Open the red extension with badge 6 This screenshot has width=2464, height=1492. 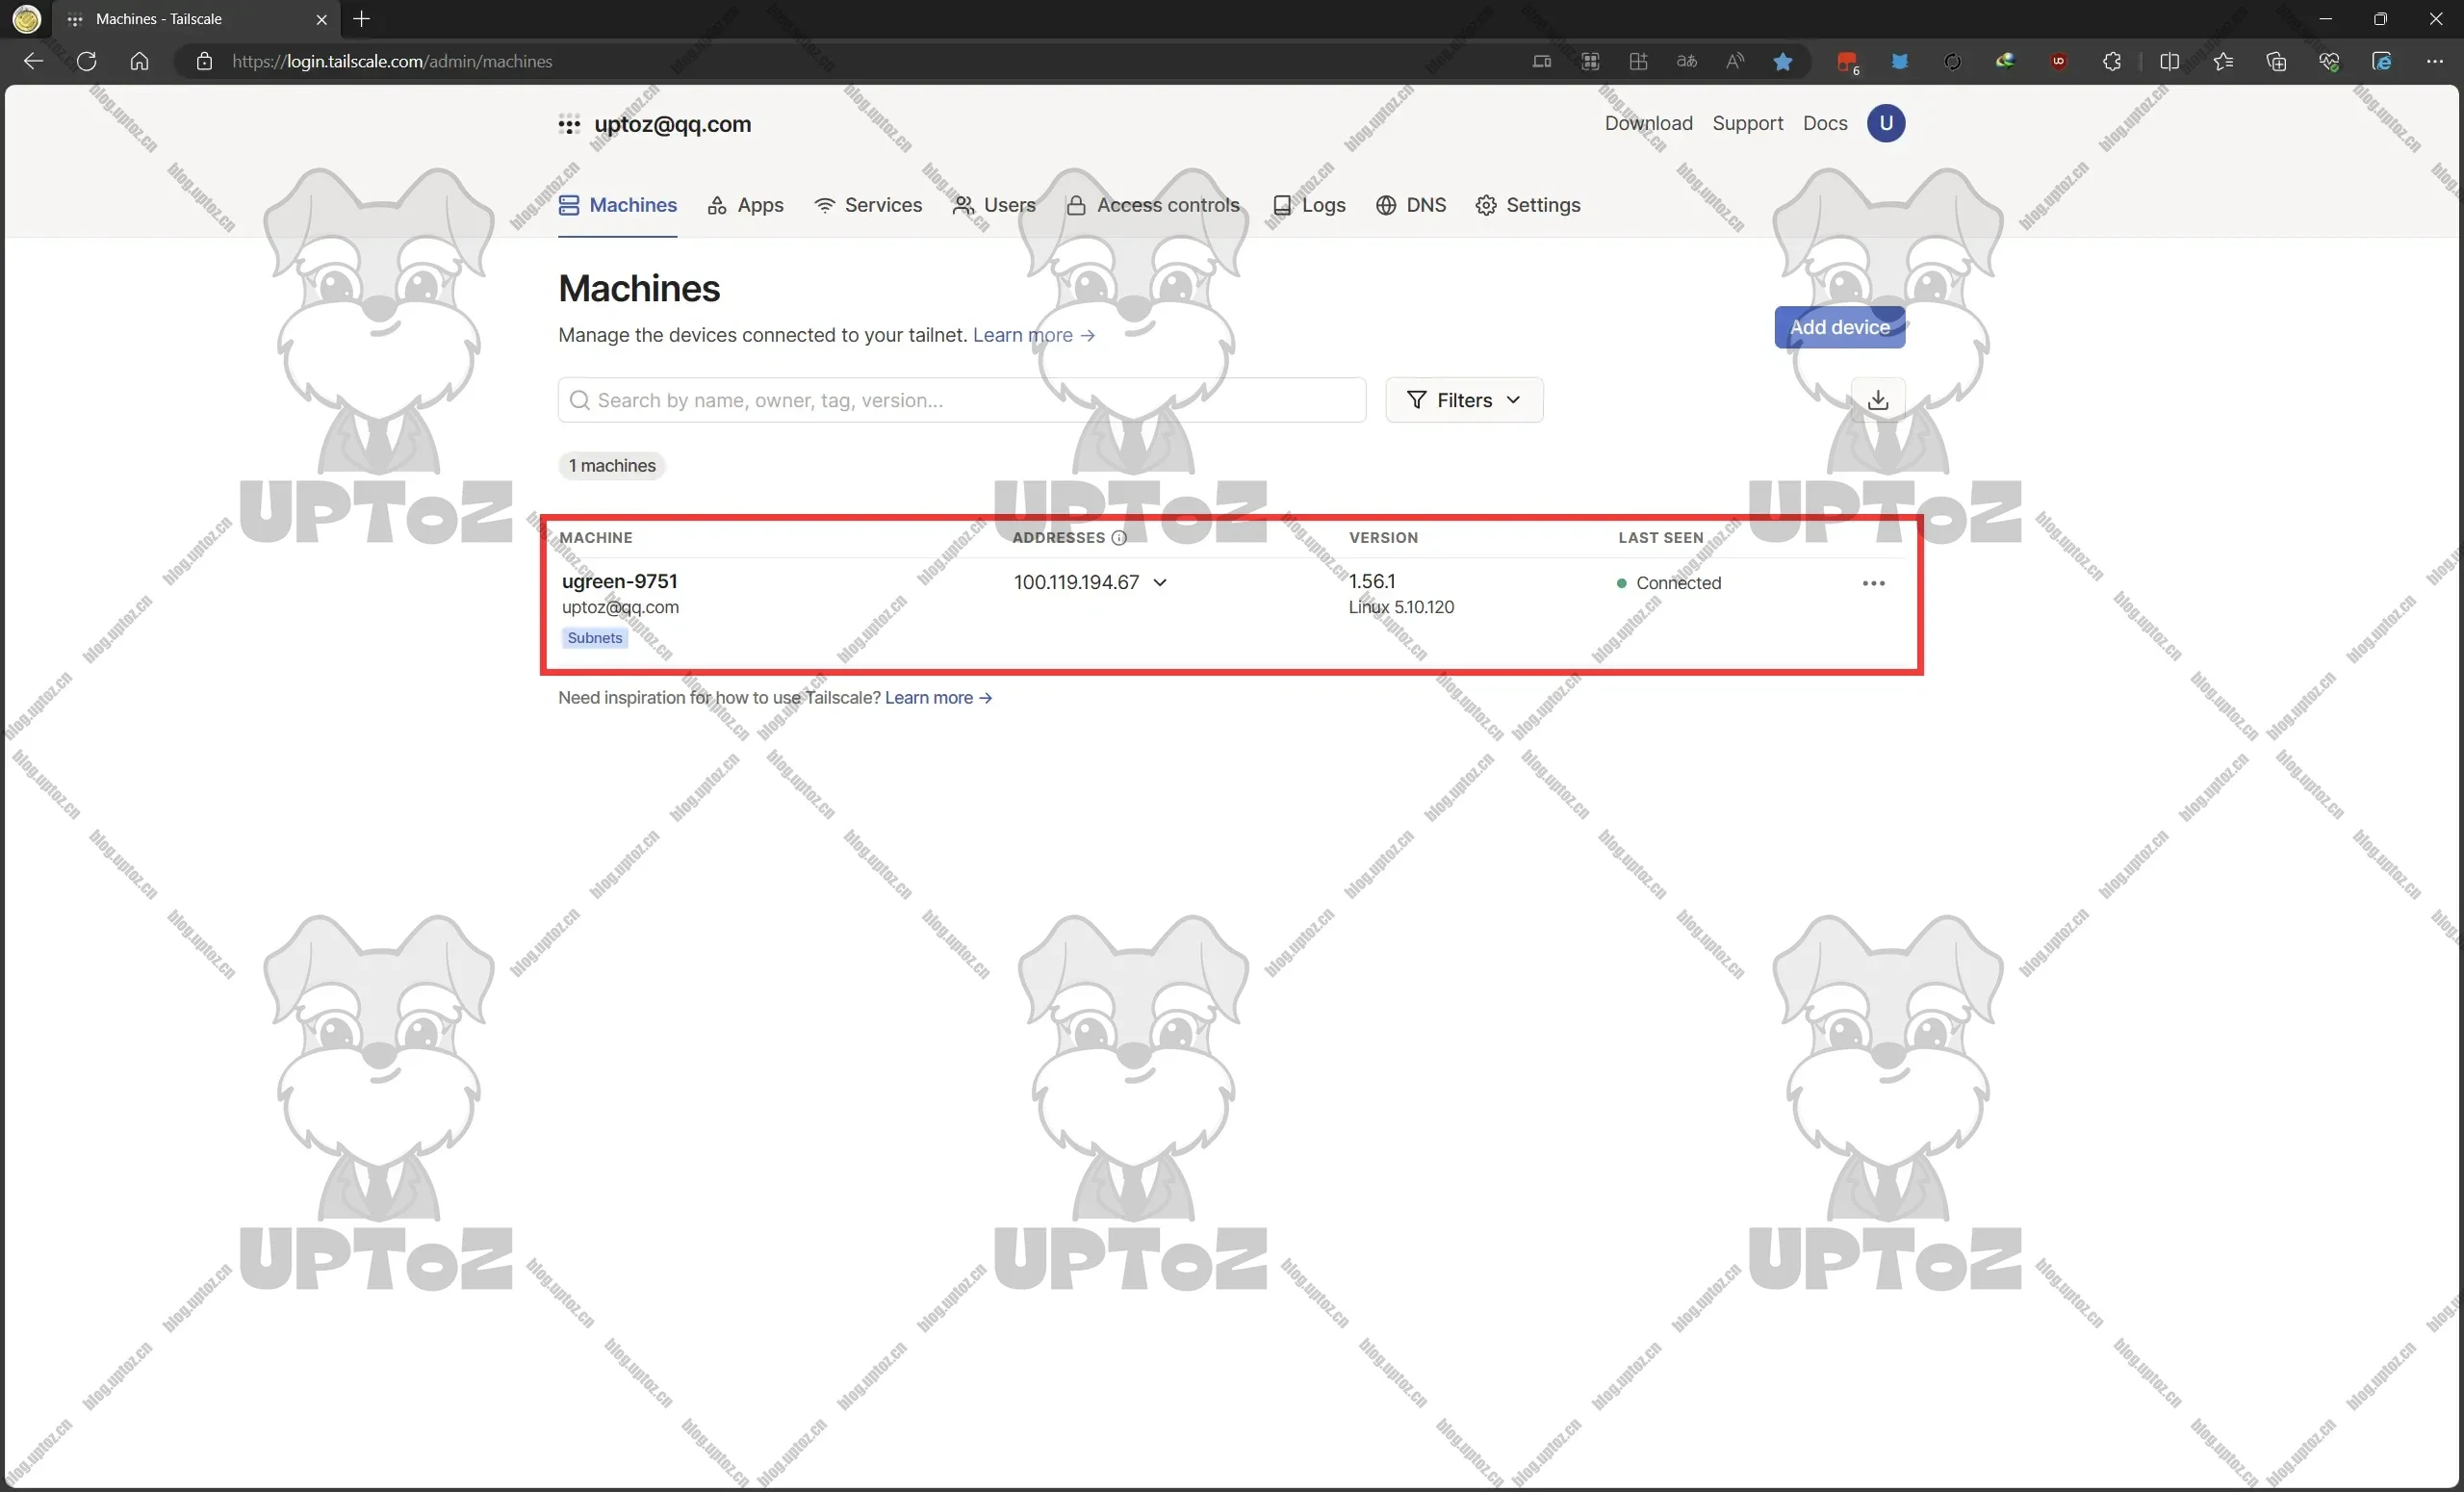pos(1848,62)
